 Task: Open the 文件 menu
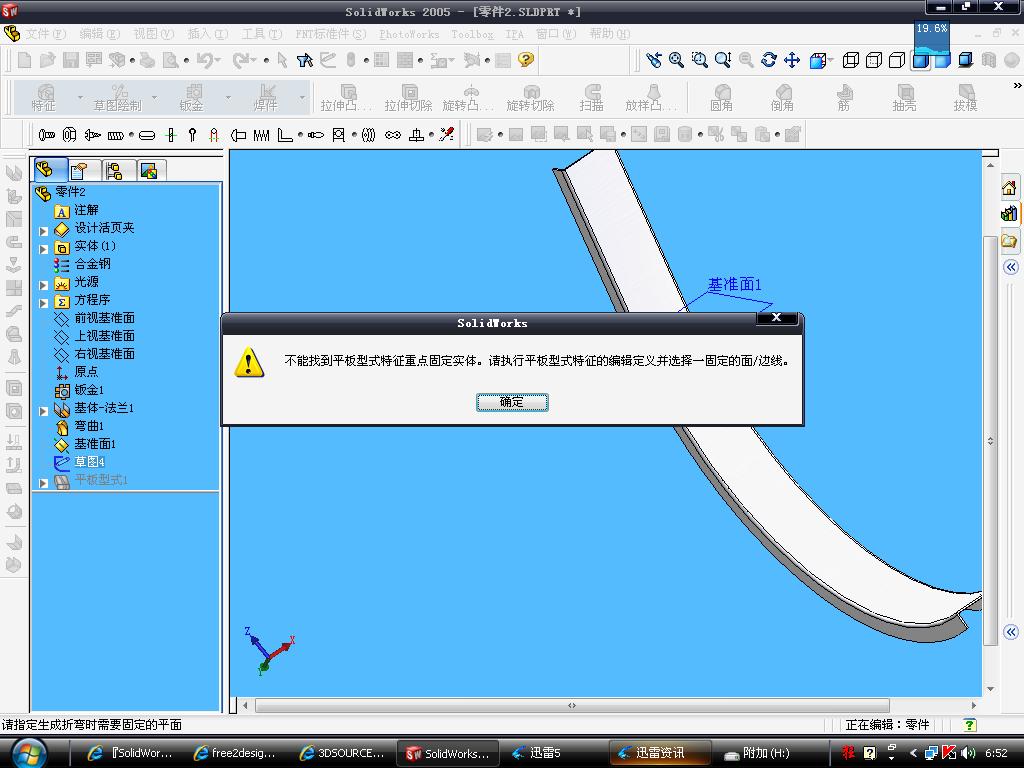coord(46,33)
